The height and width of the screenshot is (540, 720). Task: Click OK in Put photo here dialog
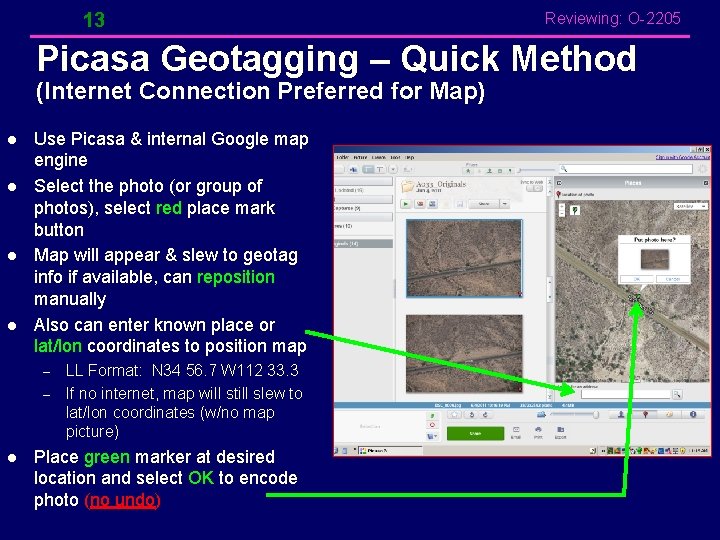[x=637, y=279]
